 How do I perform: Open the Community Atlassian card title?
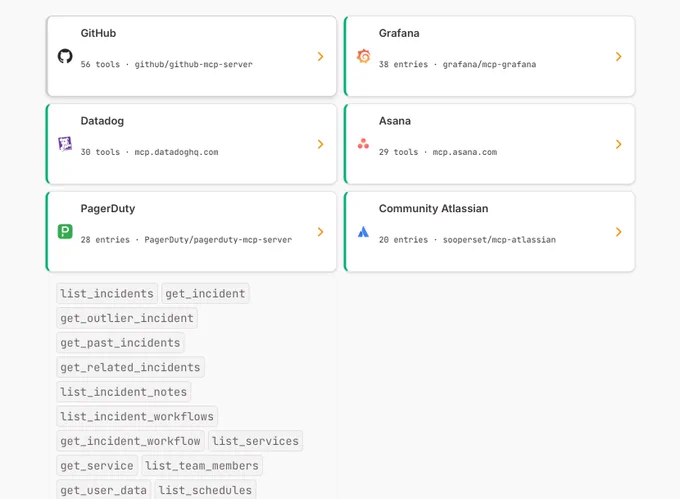[434, 209]
